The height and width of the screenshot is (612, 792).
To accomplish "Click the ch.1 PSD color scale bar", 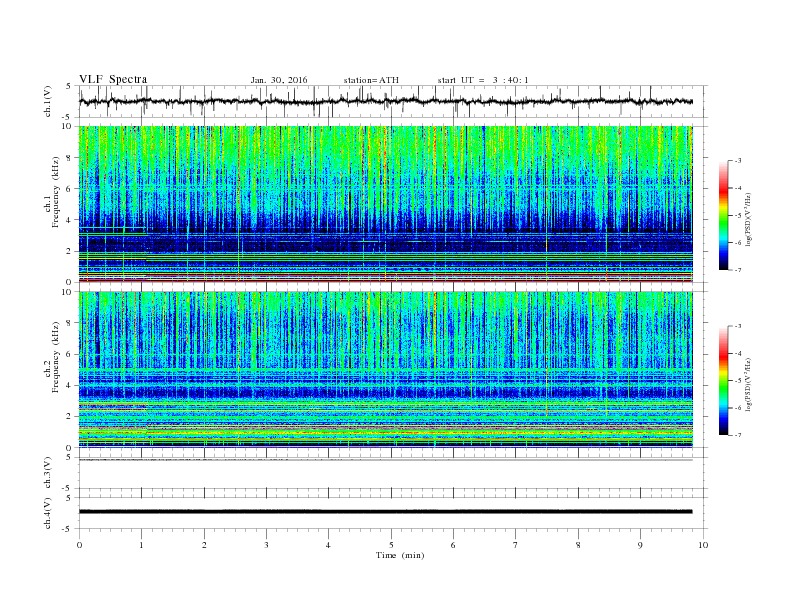I will (723, 215).
